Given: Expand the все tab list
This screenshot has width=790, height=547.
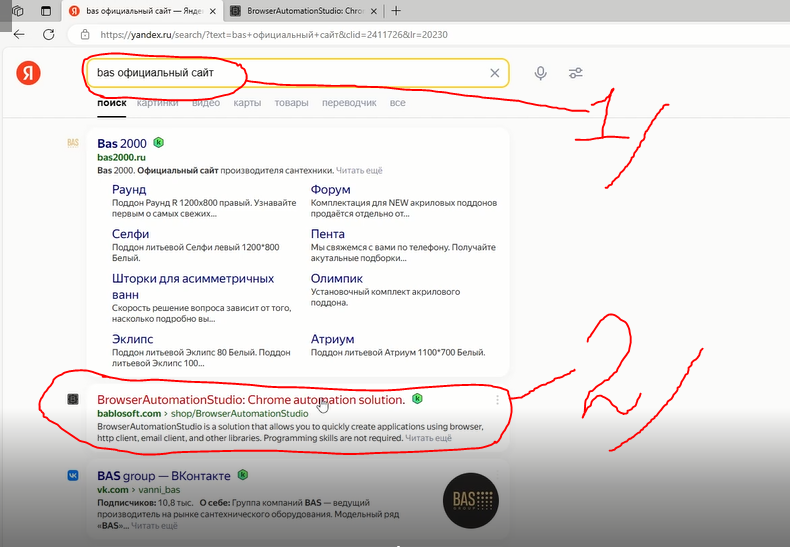Looking at the screenshot, I should pos(398,103).
